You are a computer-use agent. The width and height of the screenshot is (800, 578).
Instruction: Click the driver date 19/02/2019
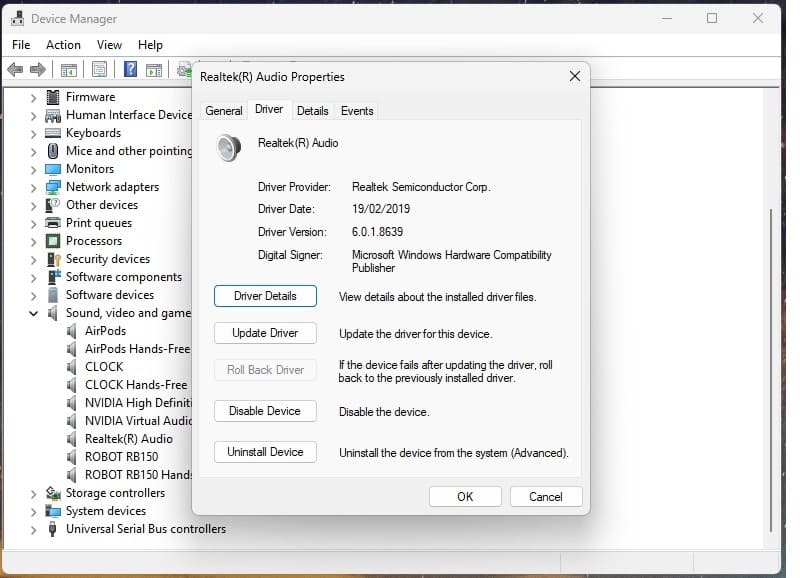(x=381, y=209)
